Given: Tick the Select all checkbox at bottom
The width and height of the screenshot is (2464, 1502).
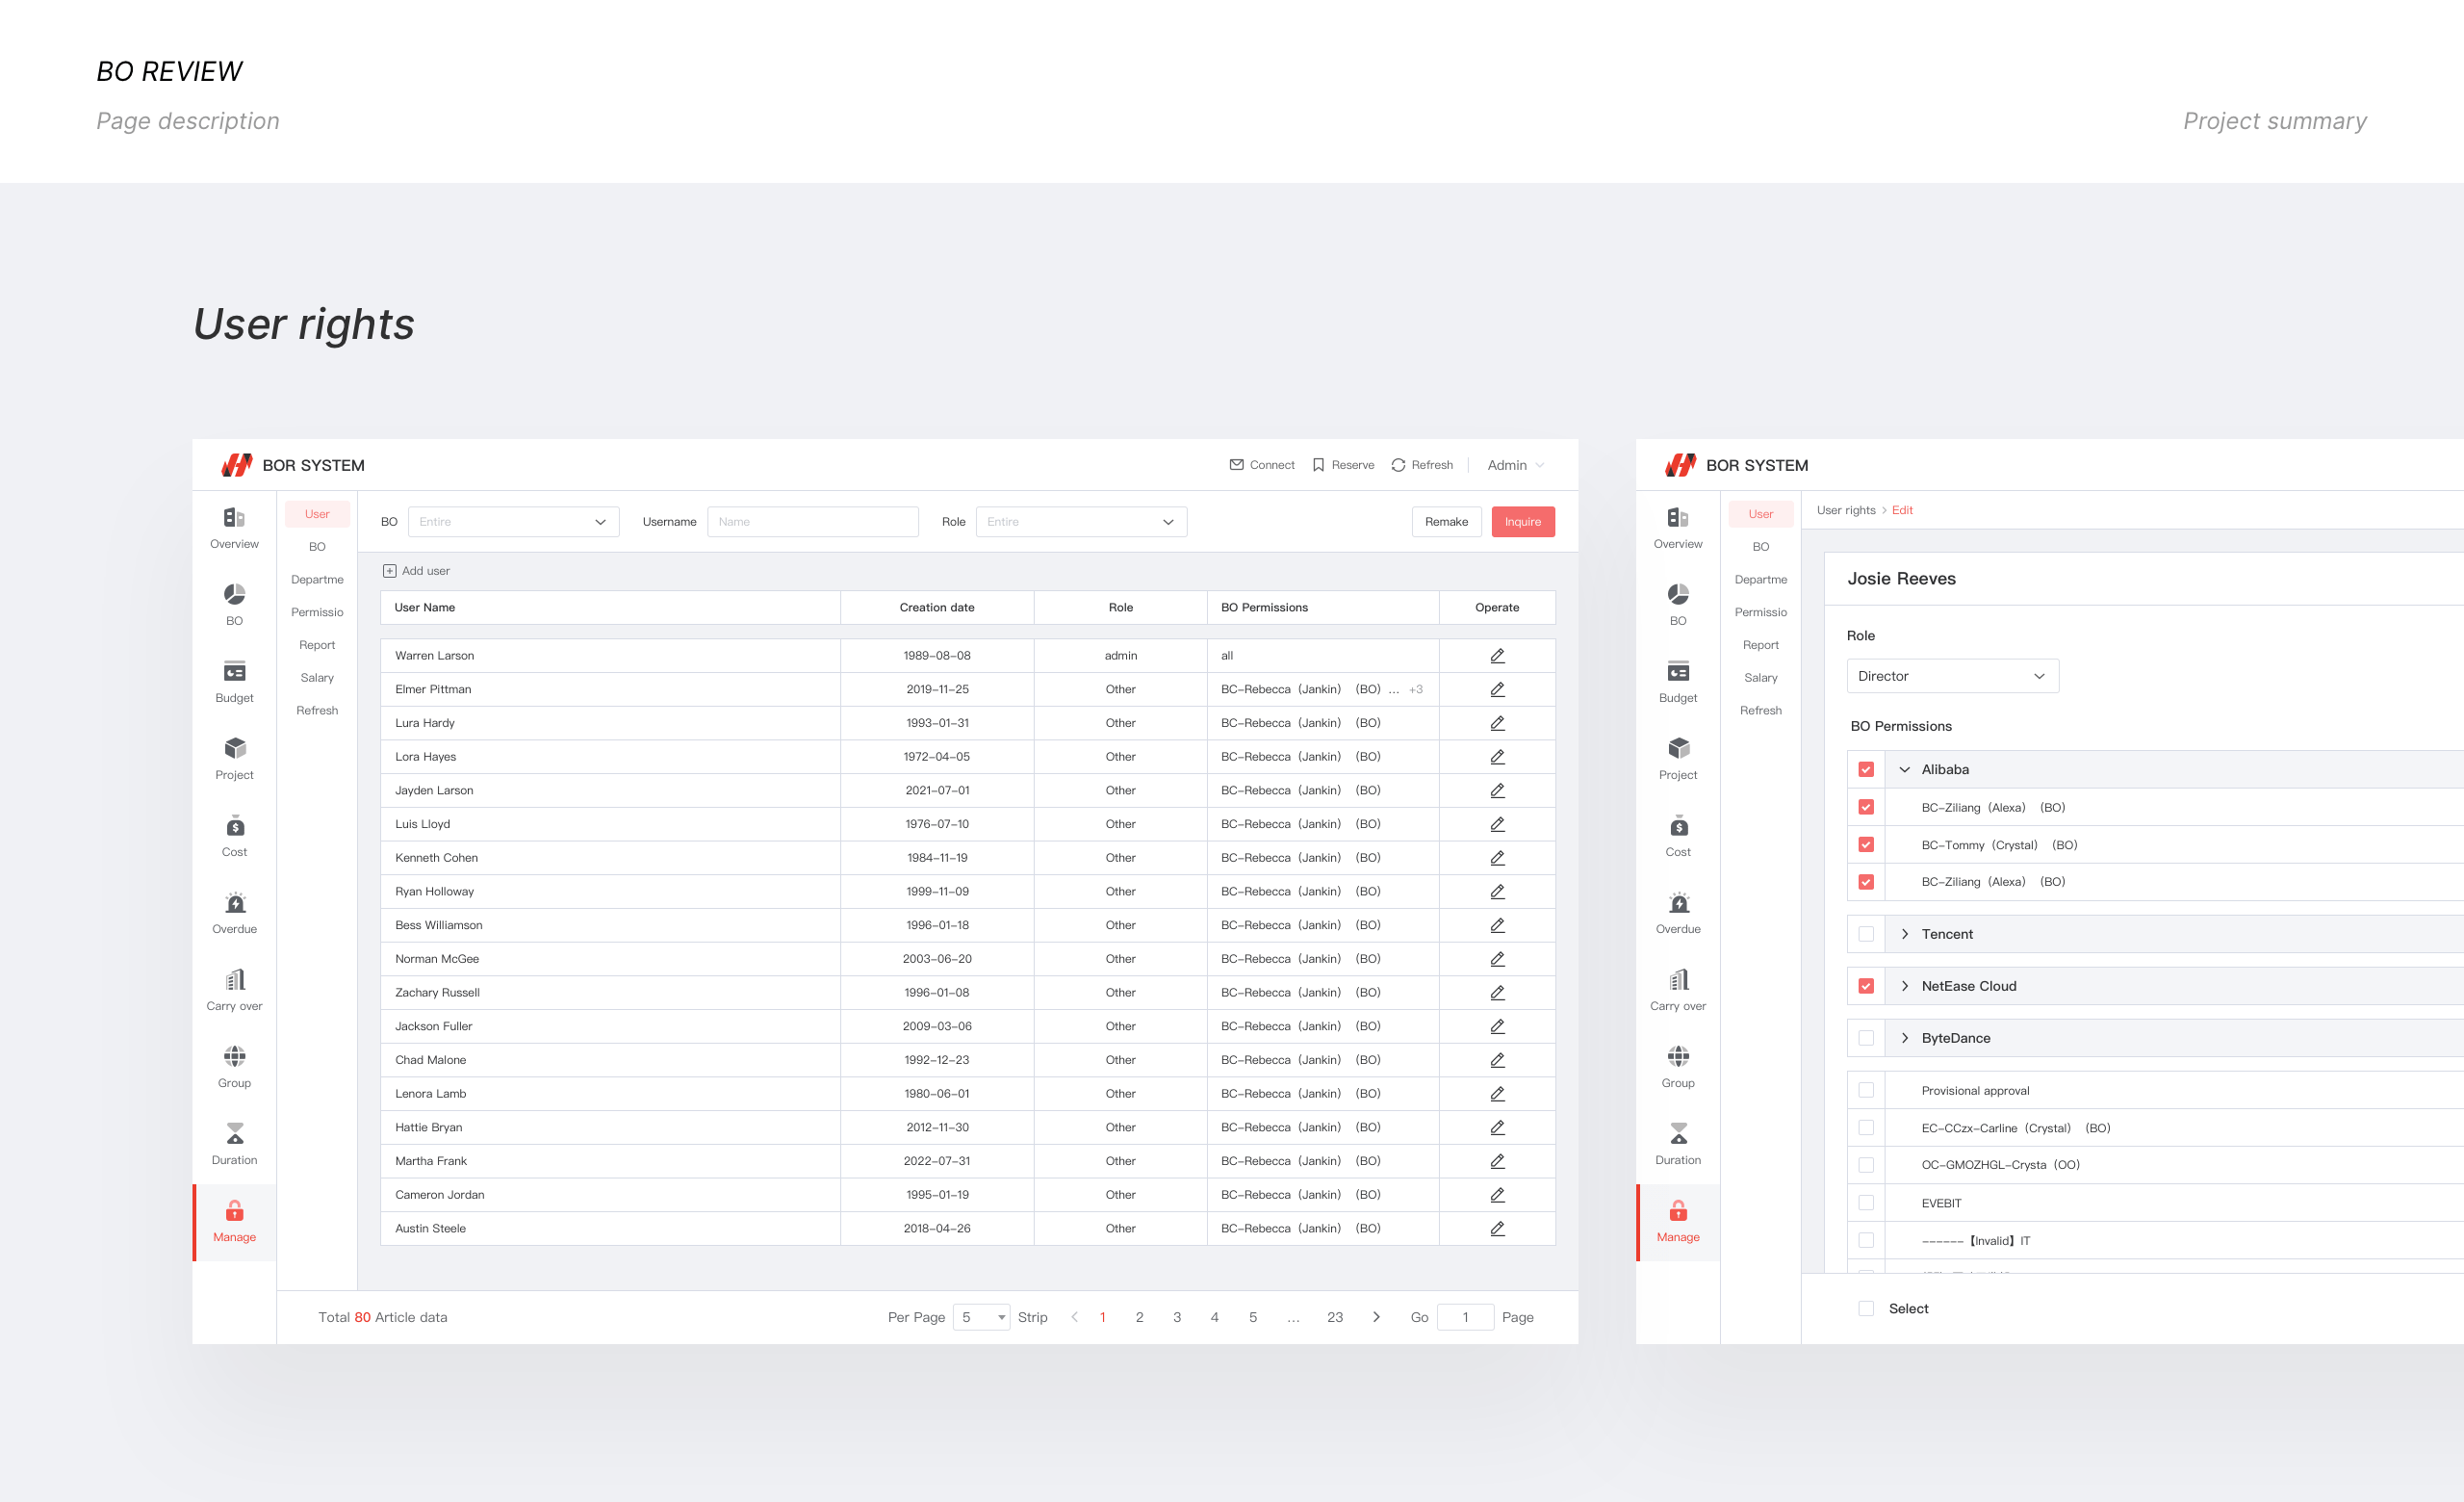Looking at the screenshot, I should coord(1866,1308).
